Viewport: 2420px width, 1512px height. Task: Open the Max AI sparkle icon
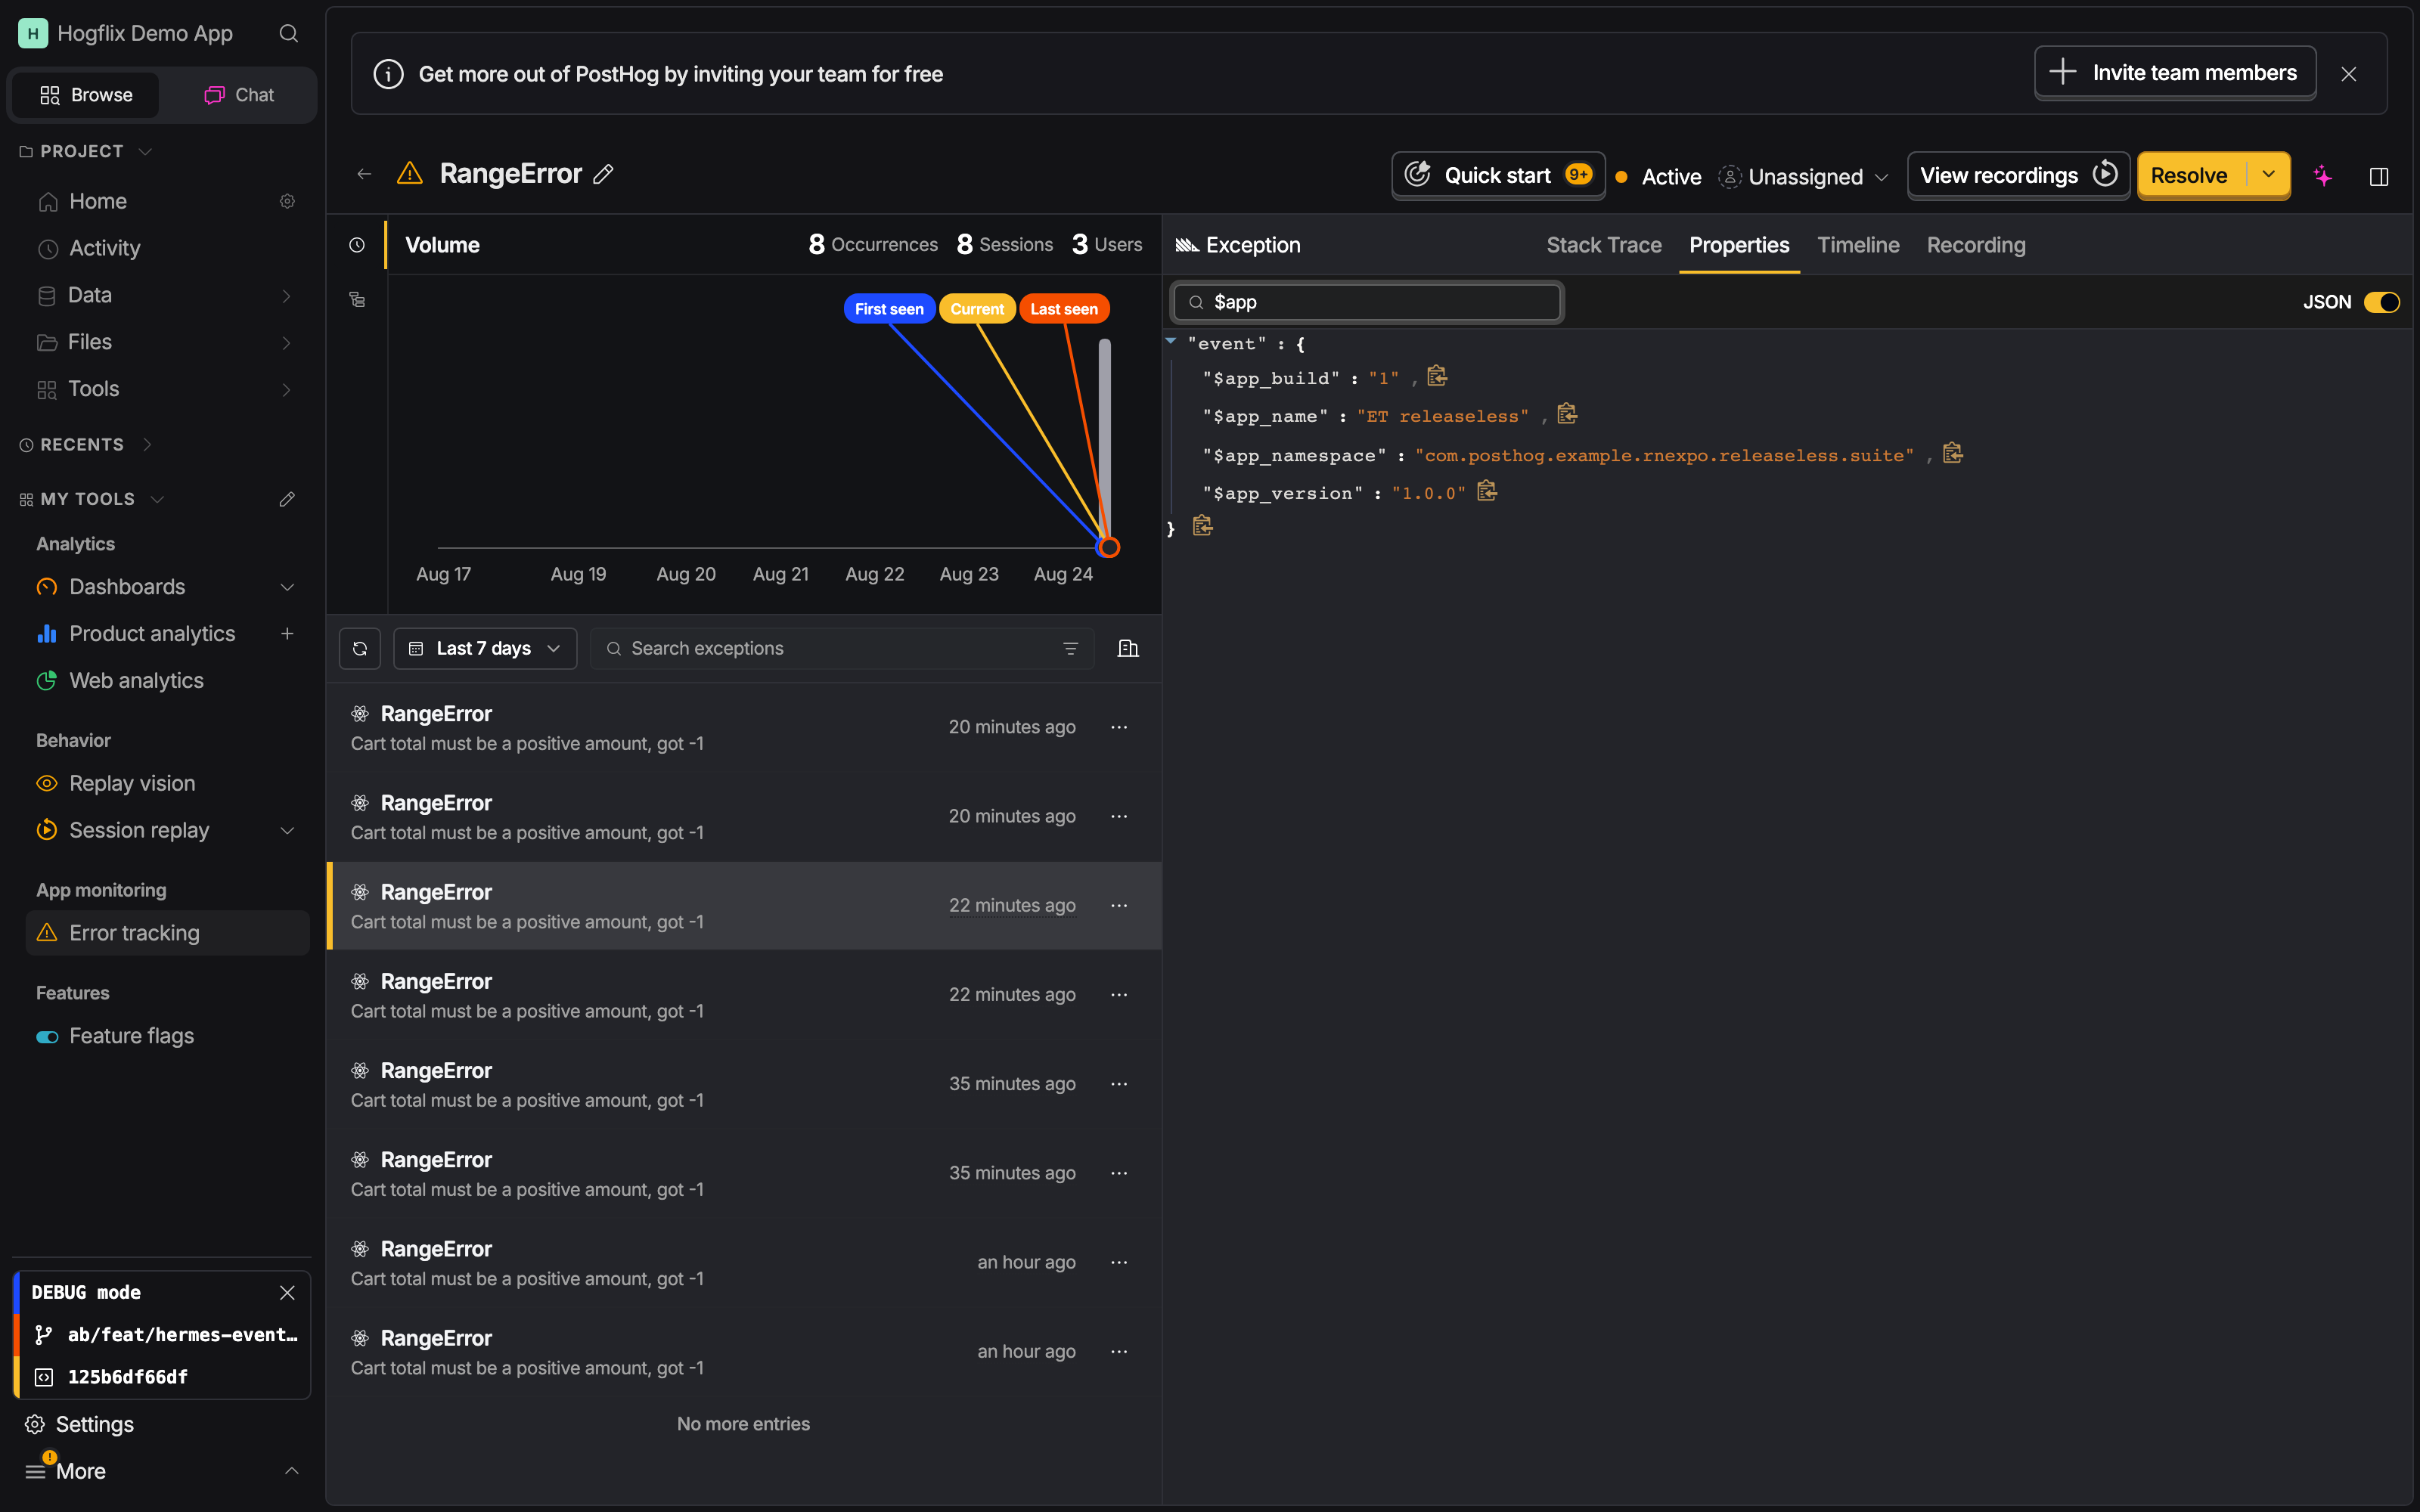coord(2323,176)
